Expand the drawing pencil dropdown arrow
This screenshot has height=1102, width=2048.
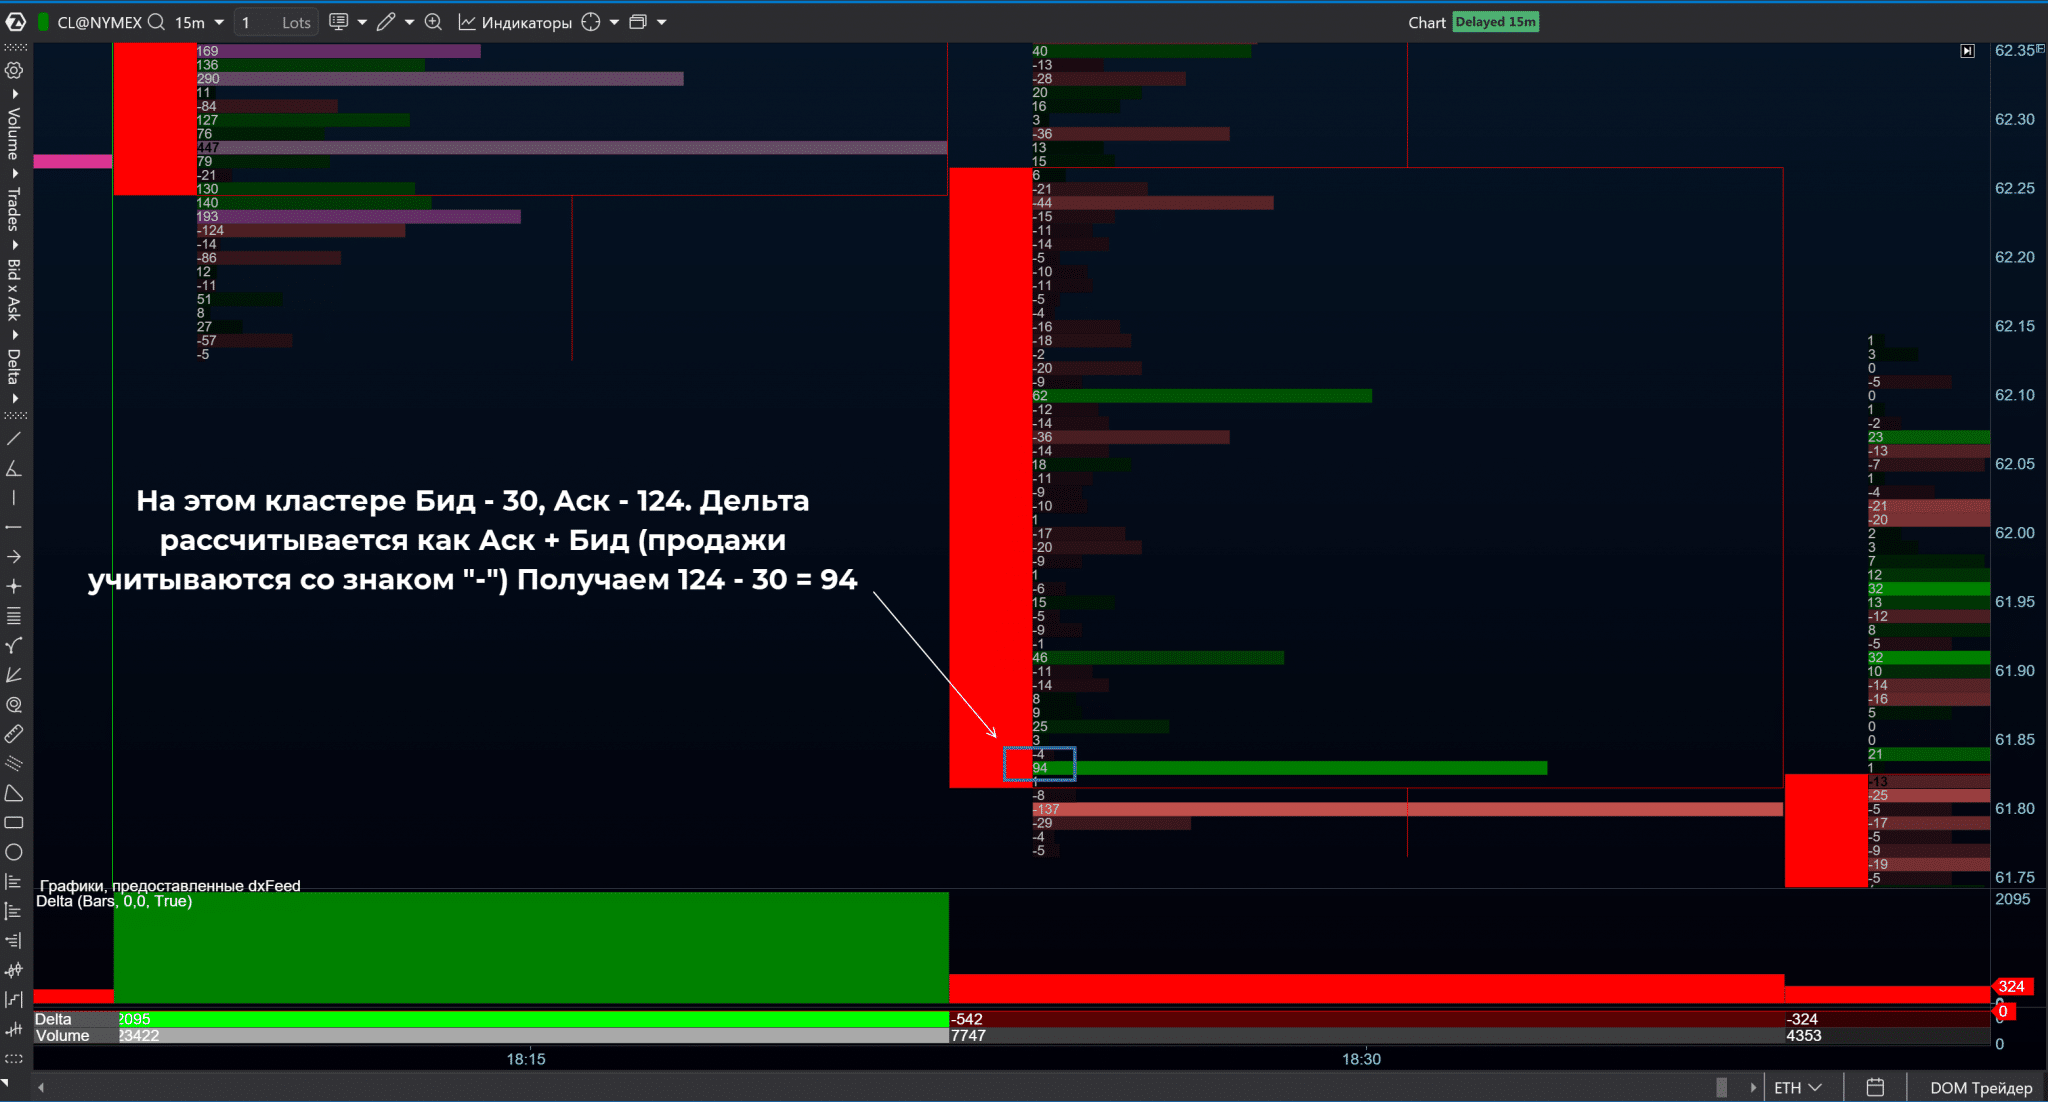[410, 22]
